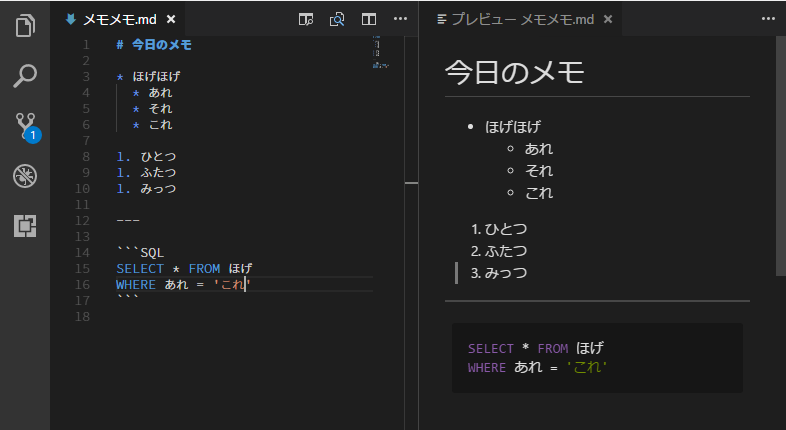Split the editor with the split icon
Screen dimensions: 786x430
[369, 19]
